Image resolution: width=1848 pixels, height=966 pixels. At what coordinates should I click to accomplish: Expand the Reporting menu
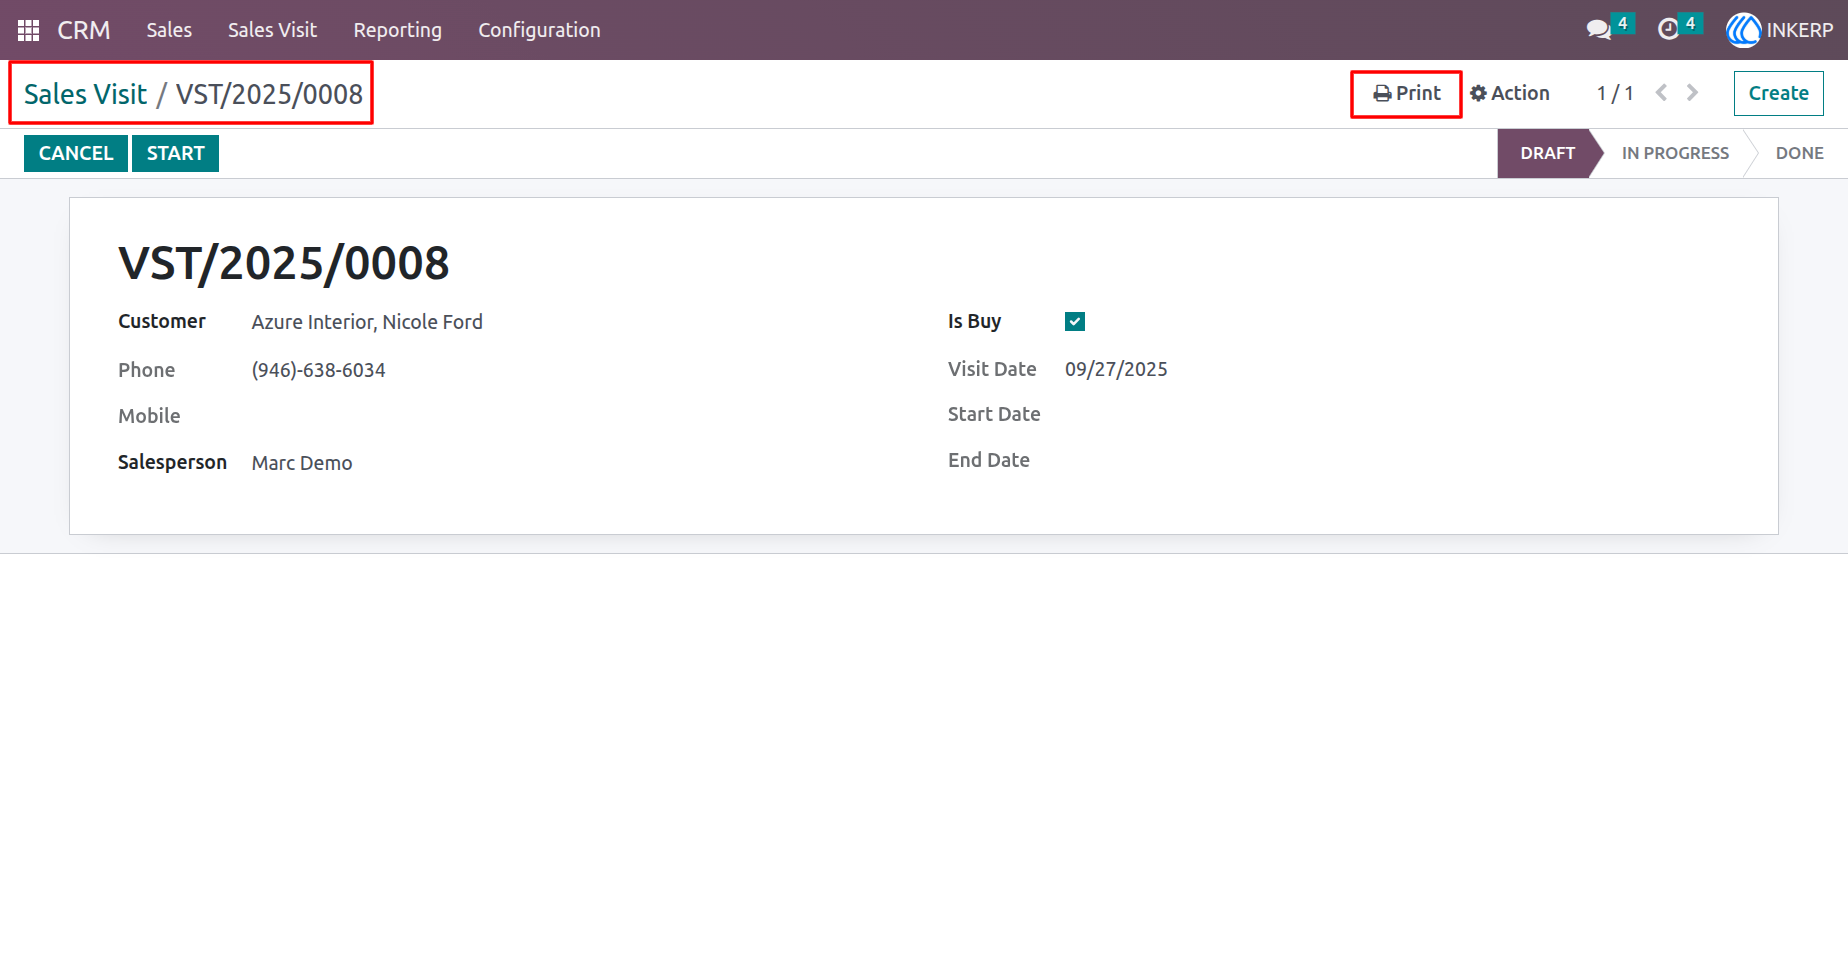tap(397, 30)
